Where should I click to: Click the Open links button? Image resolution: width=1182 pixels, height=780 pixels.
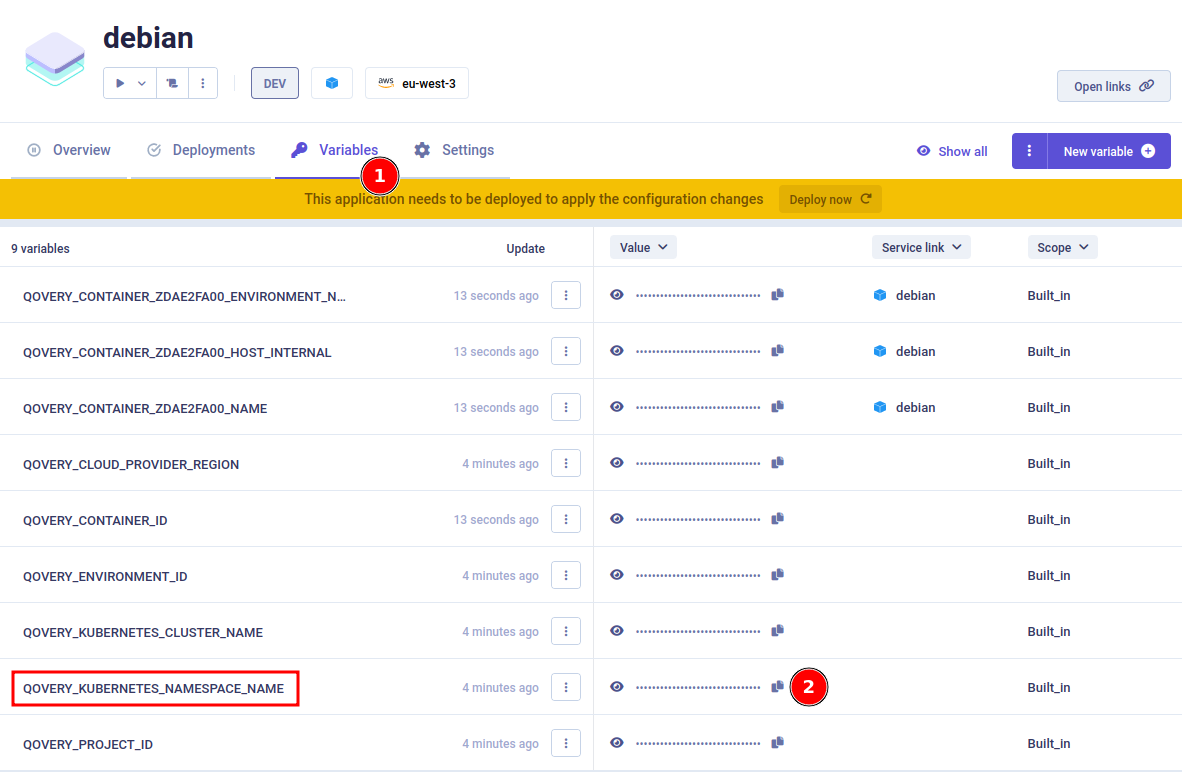(x=1113, y=87)
